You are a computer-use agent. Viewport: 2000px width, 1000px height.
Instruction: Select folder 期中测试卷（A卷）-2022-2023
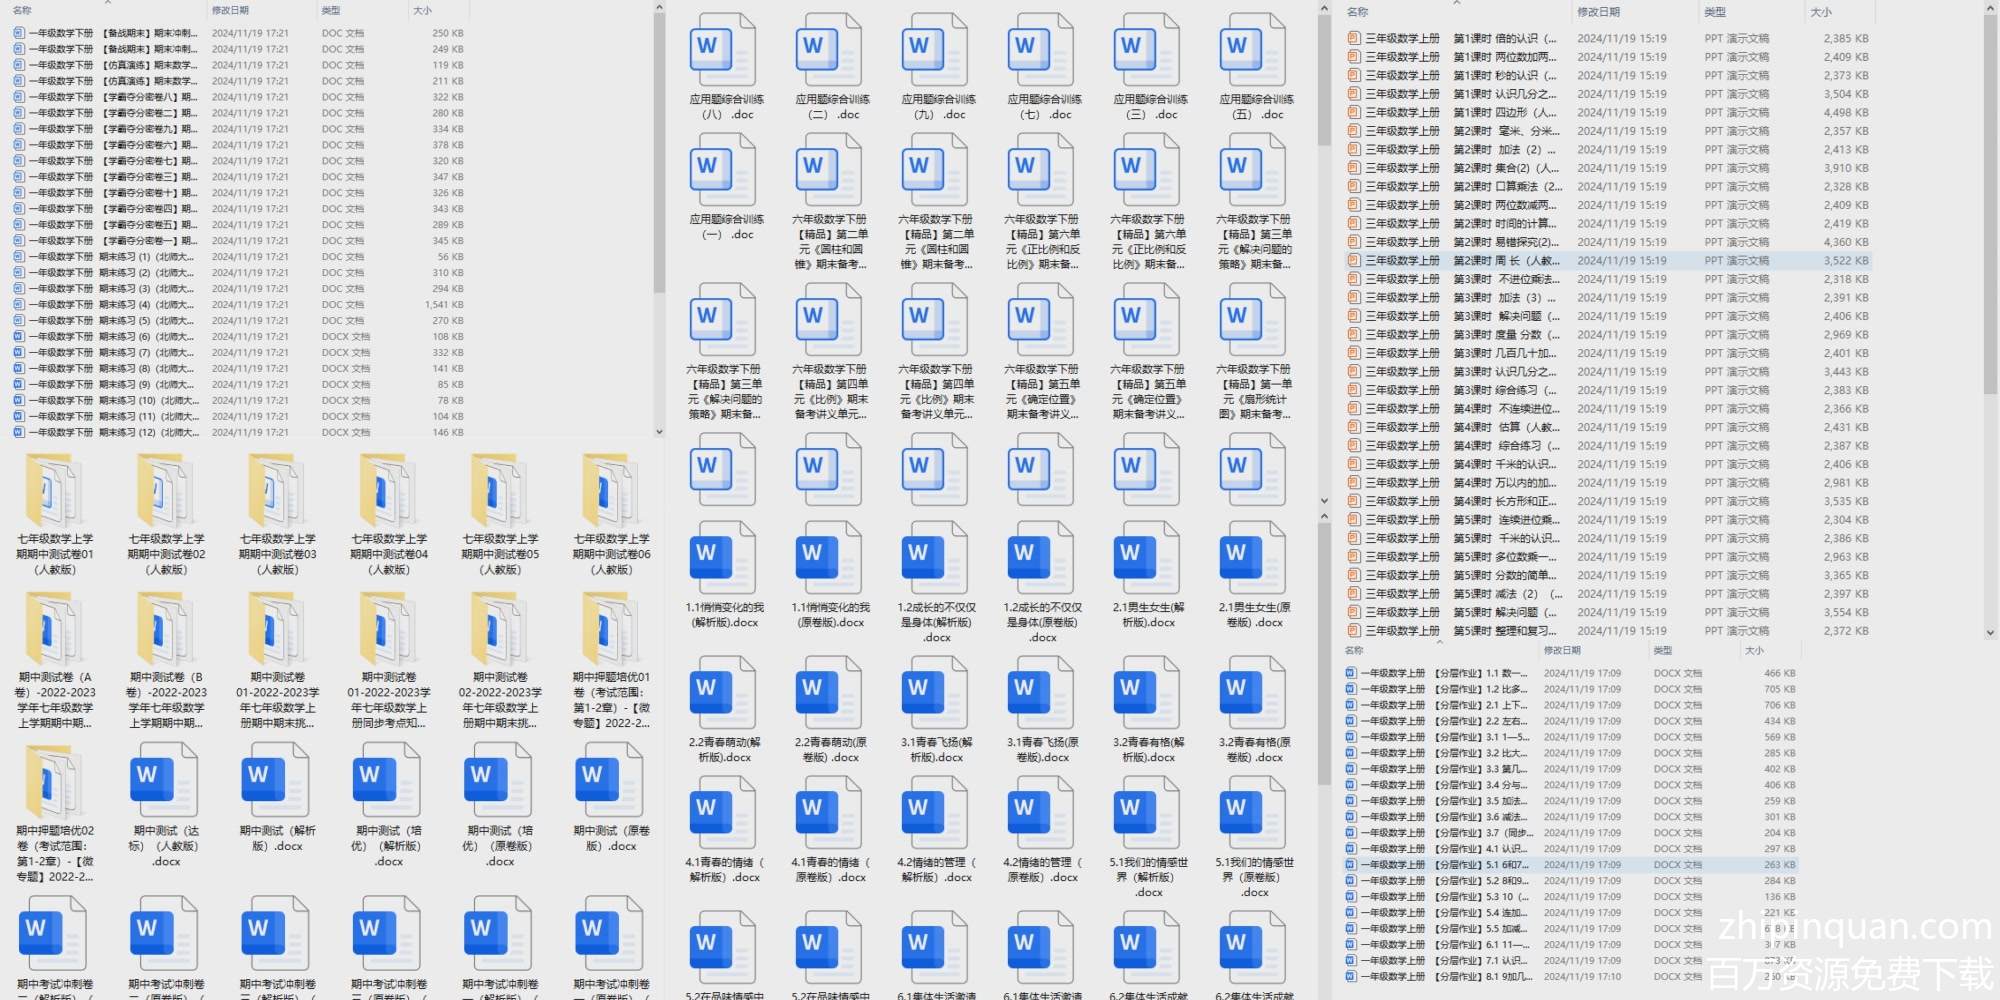pos(54,628)
